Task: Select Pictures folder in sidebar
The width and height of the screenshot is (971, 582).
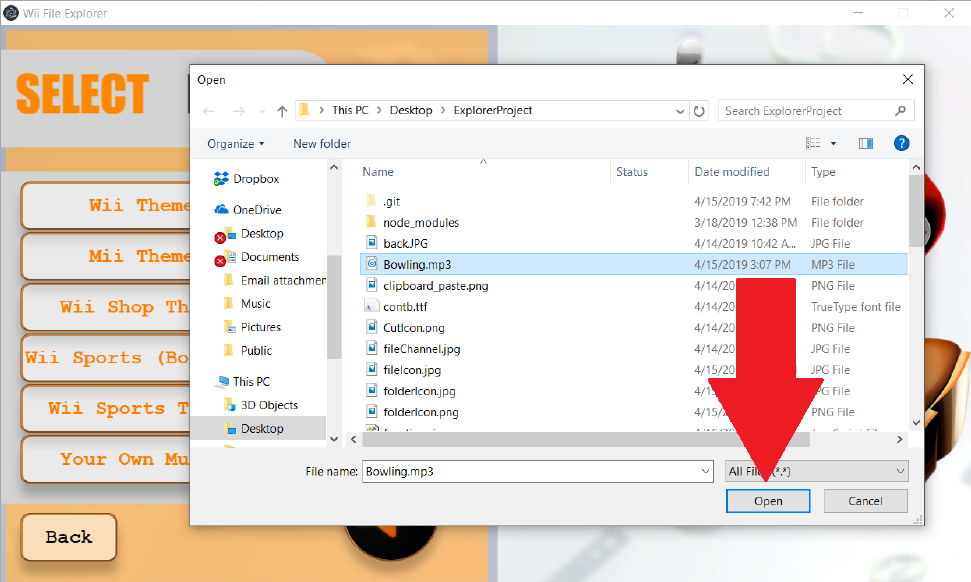Action: [252, 327]
